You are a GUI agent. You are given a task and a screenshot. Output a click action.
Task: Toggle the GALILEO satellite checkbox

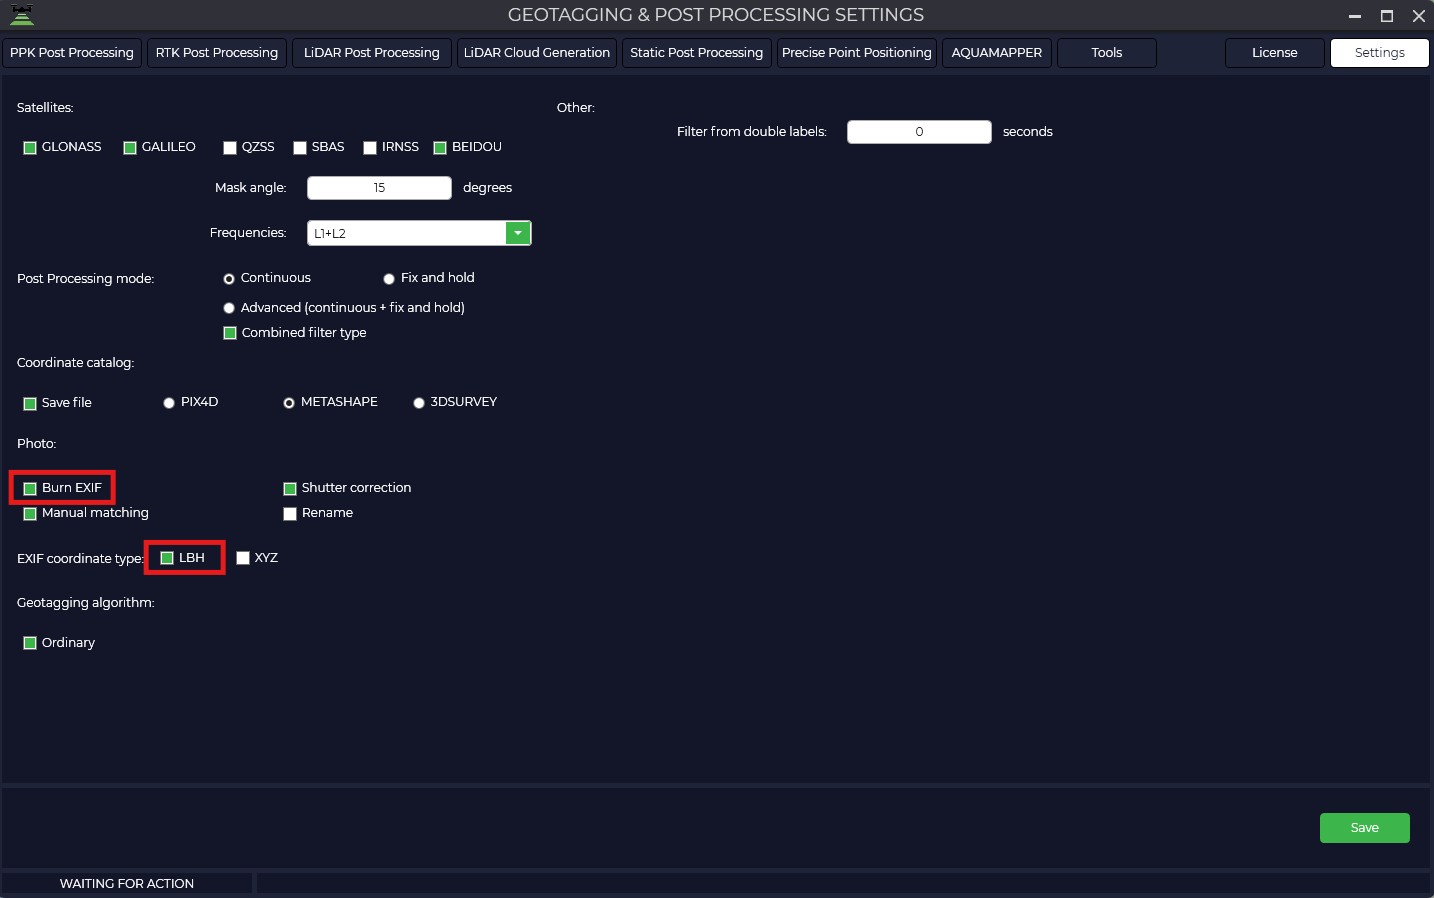coord(130,148)
